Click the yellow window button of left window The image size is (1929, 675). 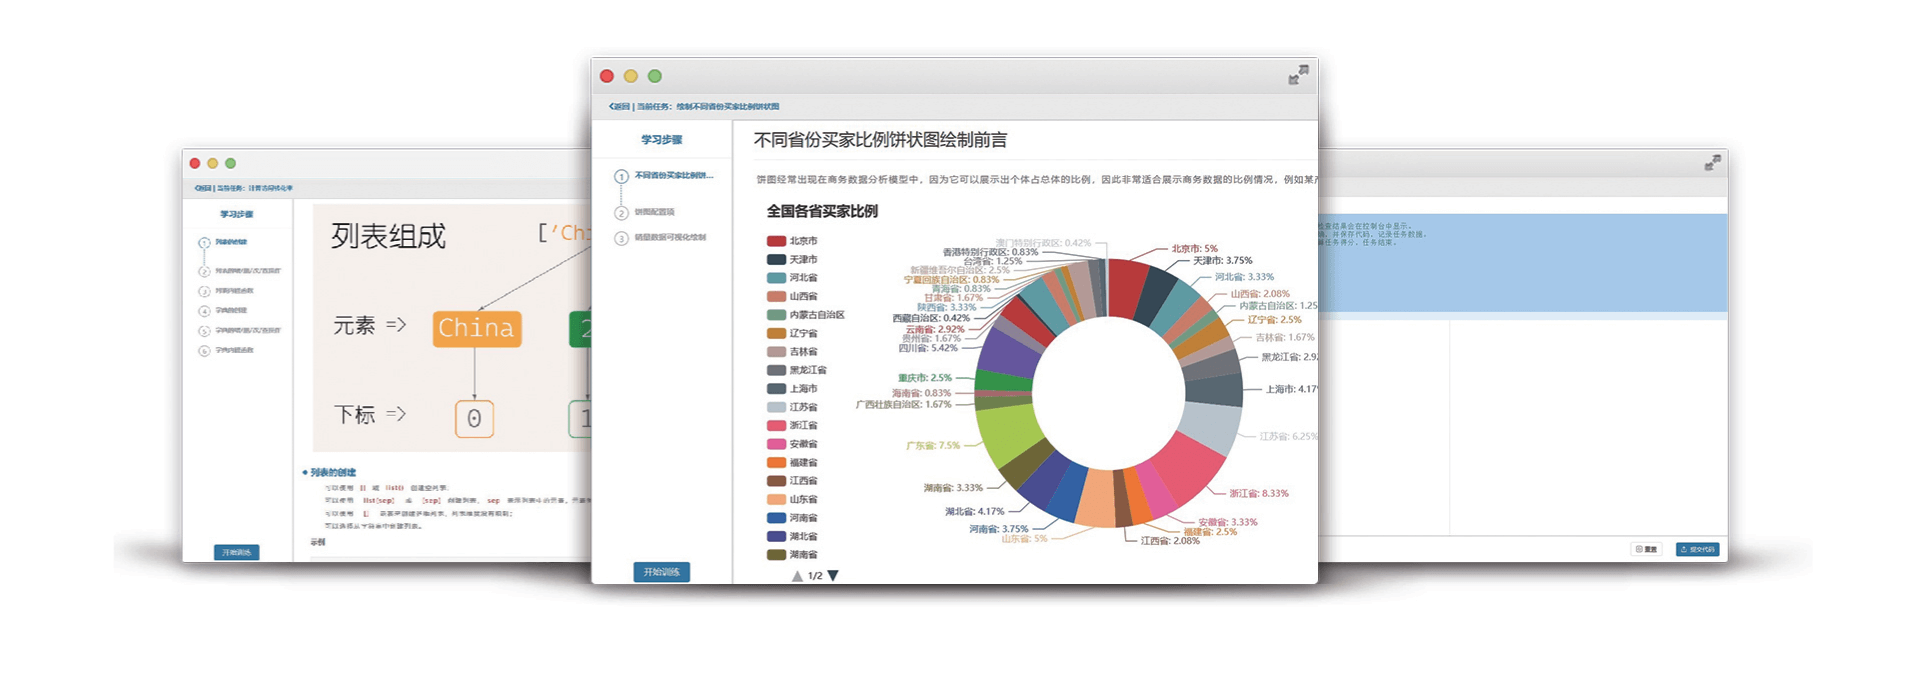click(212, 163)
